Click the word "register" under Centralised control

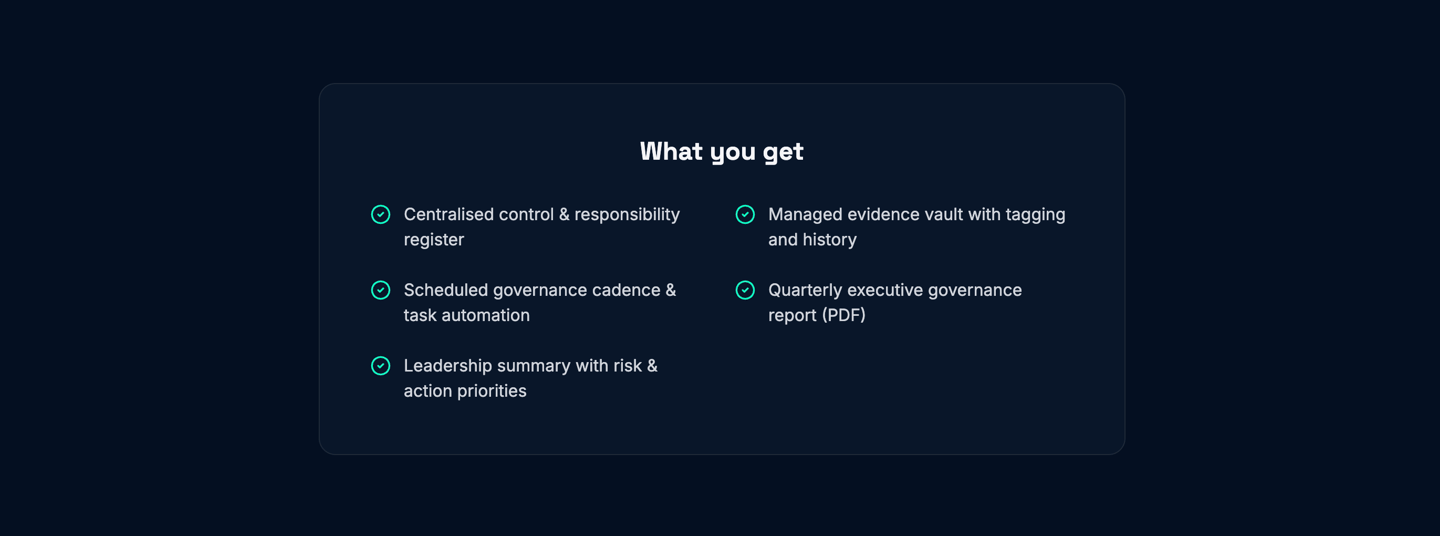coord(434,240)
